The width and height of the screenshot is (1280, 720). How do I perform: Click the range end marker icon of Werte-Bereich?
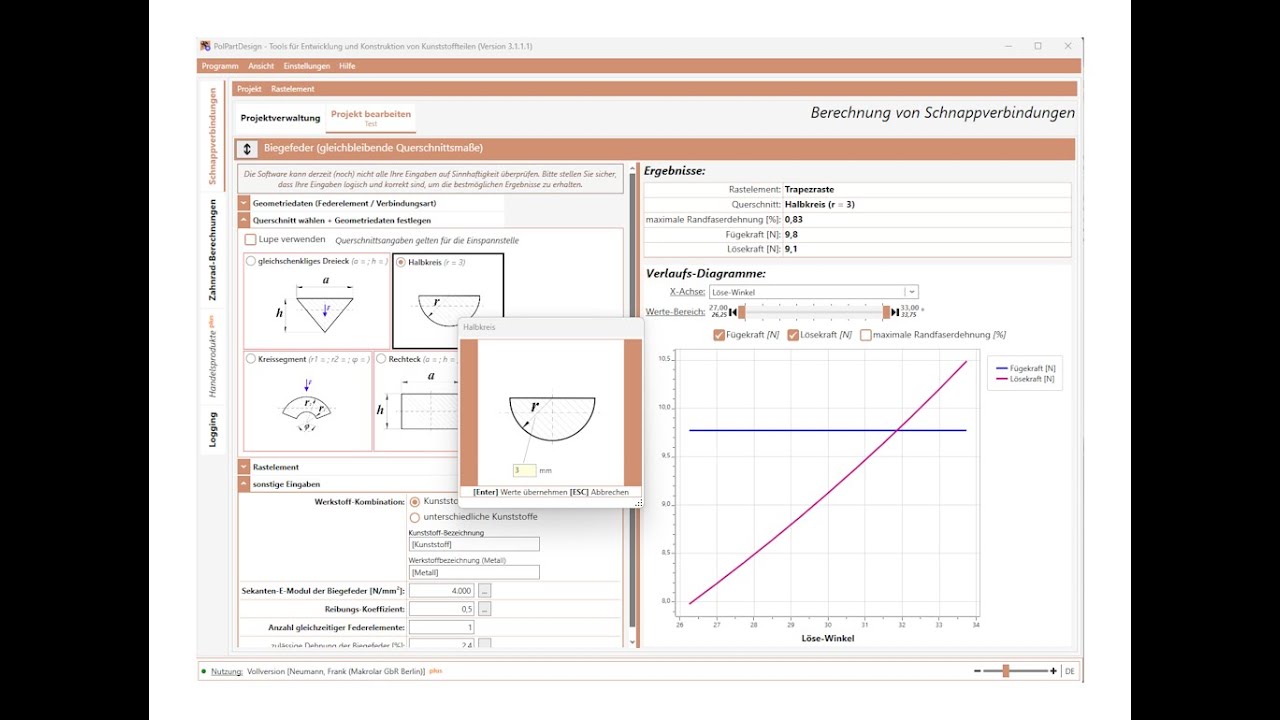coord(895,312)
